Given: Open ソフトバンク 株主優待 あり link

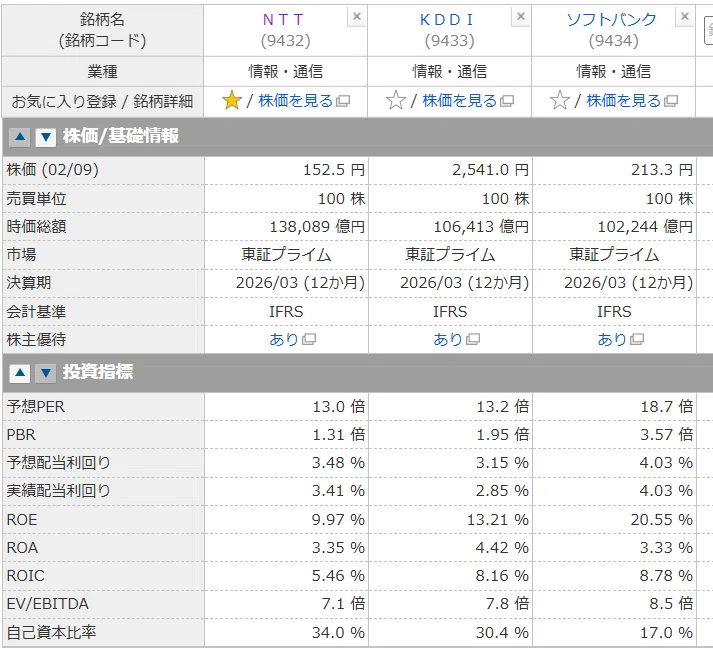Looking at the screenshot, I should click(x=612, y=339).
